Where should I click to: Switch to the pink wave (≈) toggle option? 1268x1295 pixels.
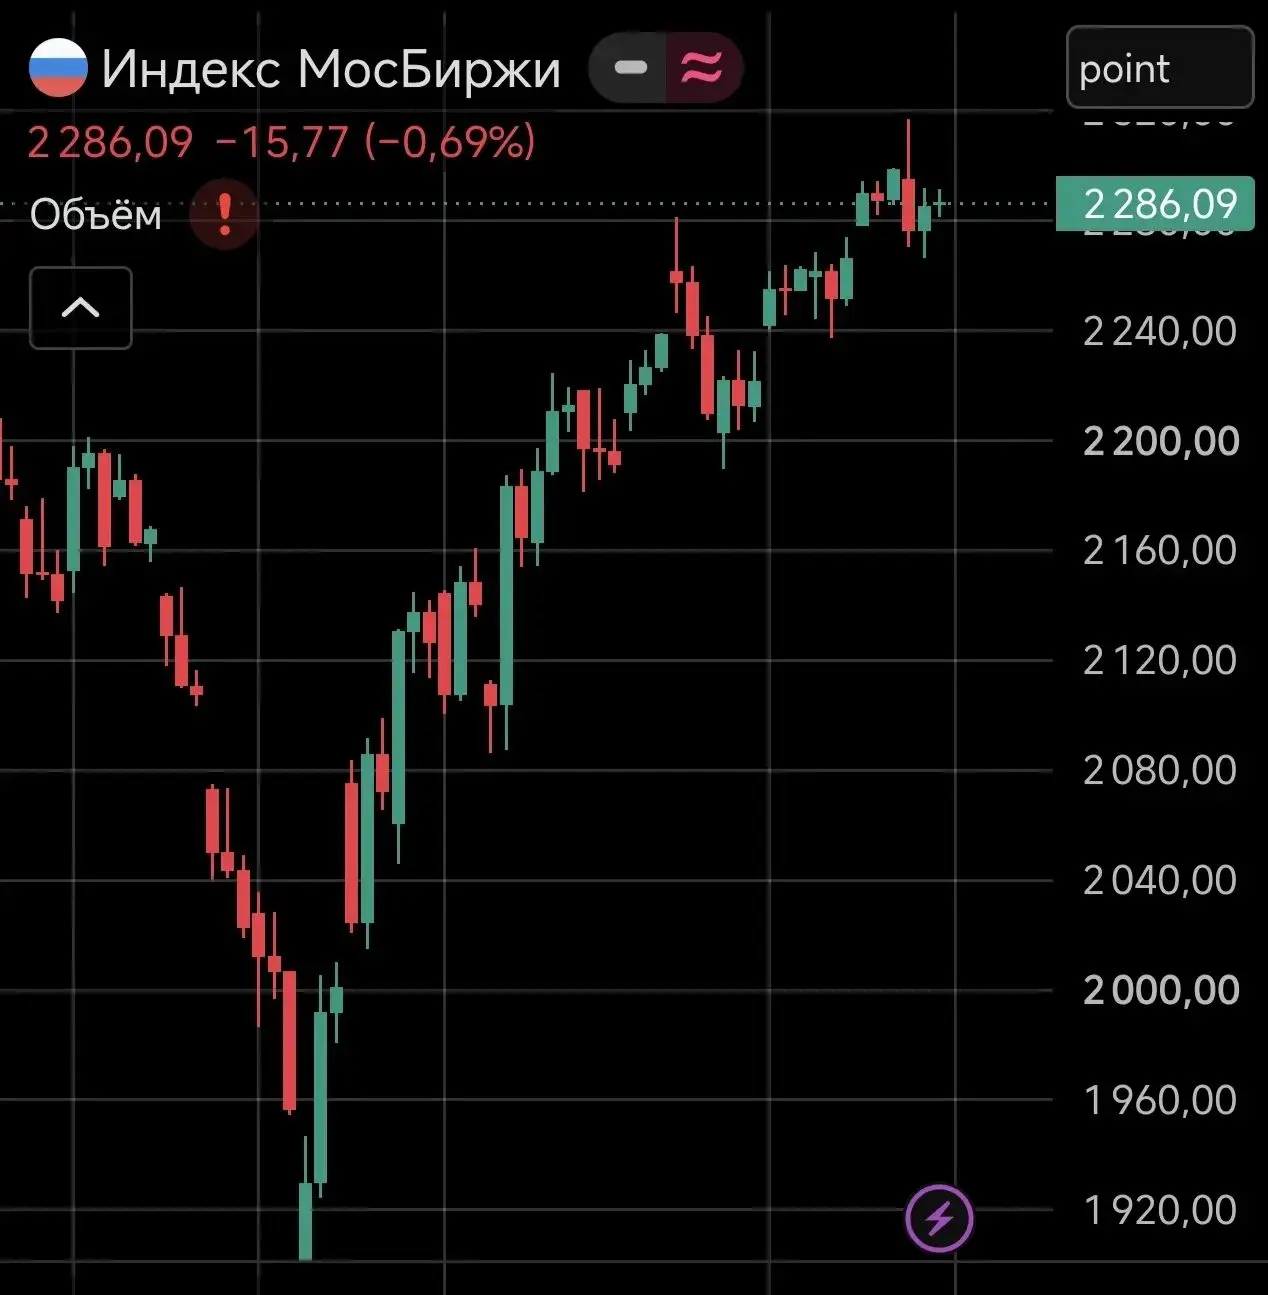[703, 68]
